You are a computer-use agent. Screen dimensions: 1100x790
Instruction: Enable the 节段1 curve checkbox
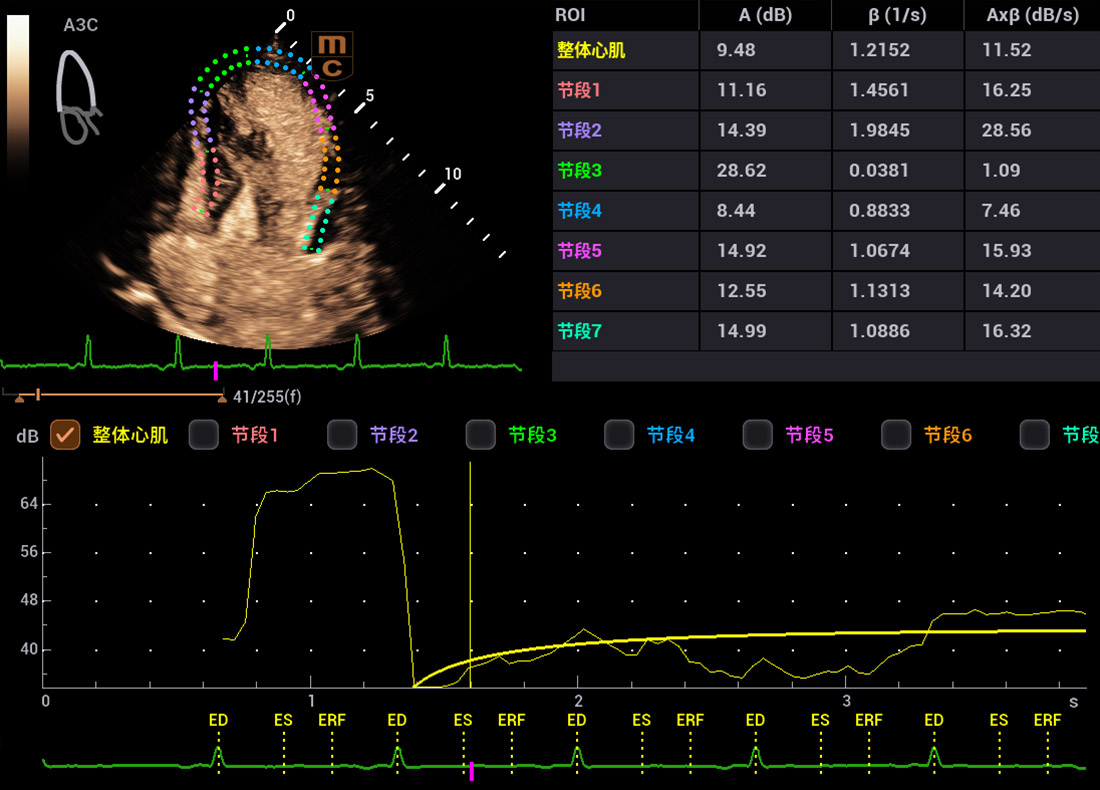click(x=204, y=434)
